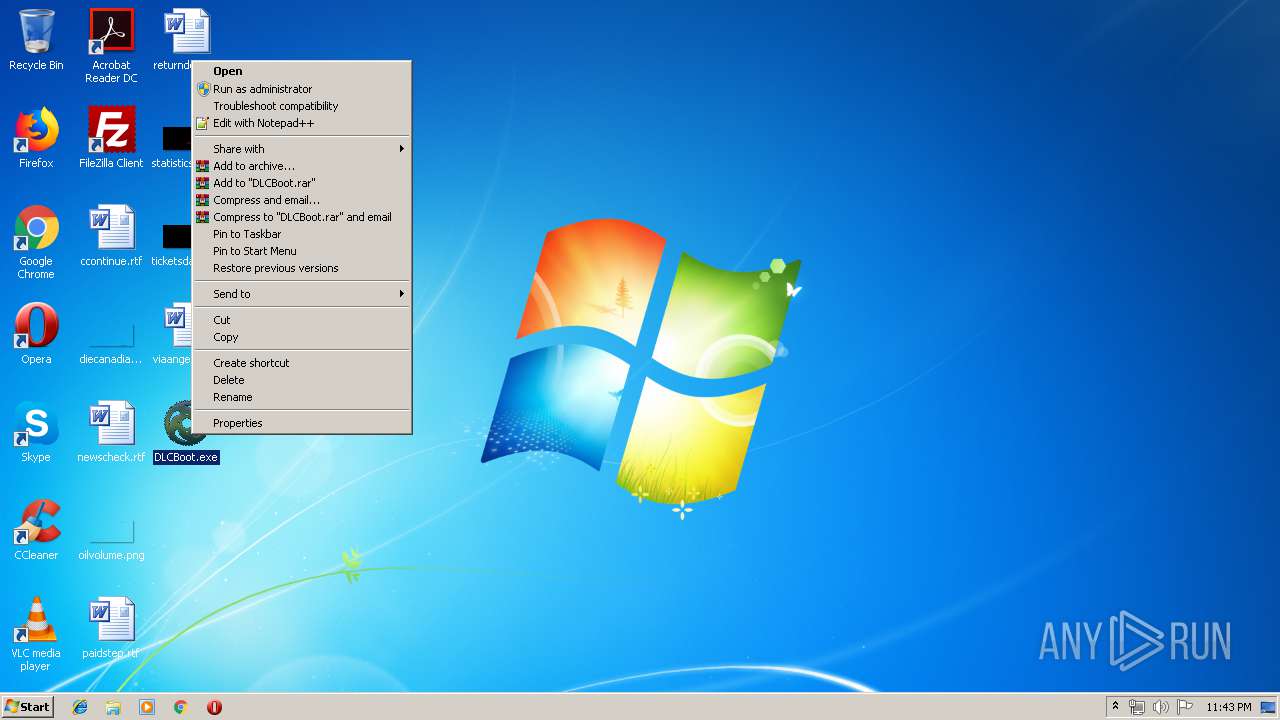Open the Action Center flag icon
Screen dimensions: 1280x720
tap(1185, 707)
